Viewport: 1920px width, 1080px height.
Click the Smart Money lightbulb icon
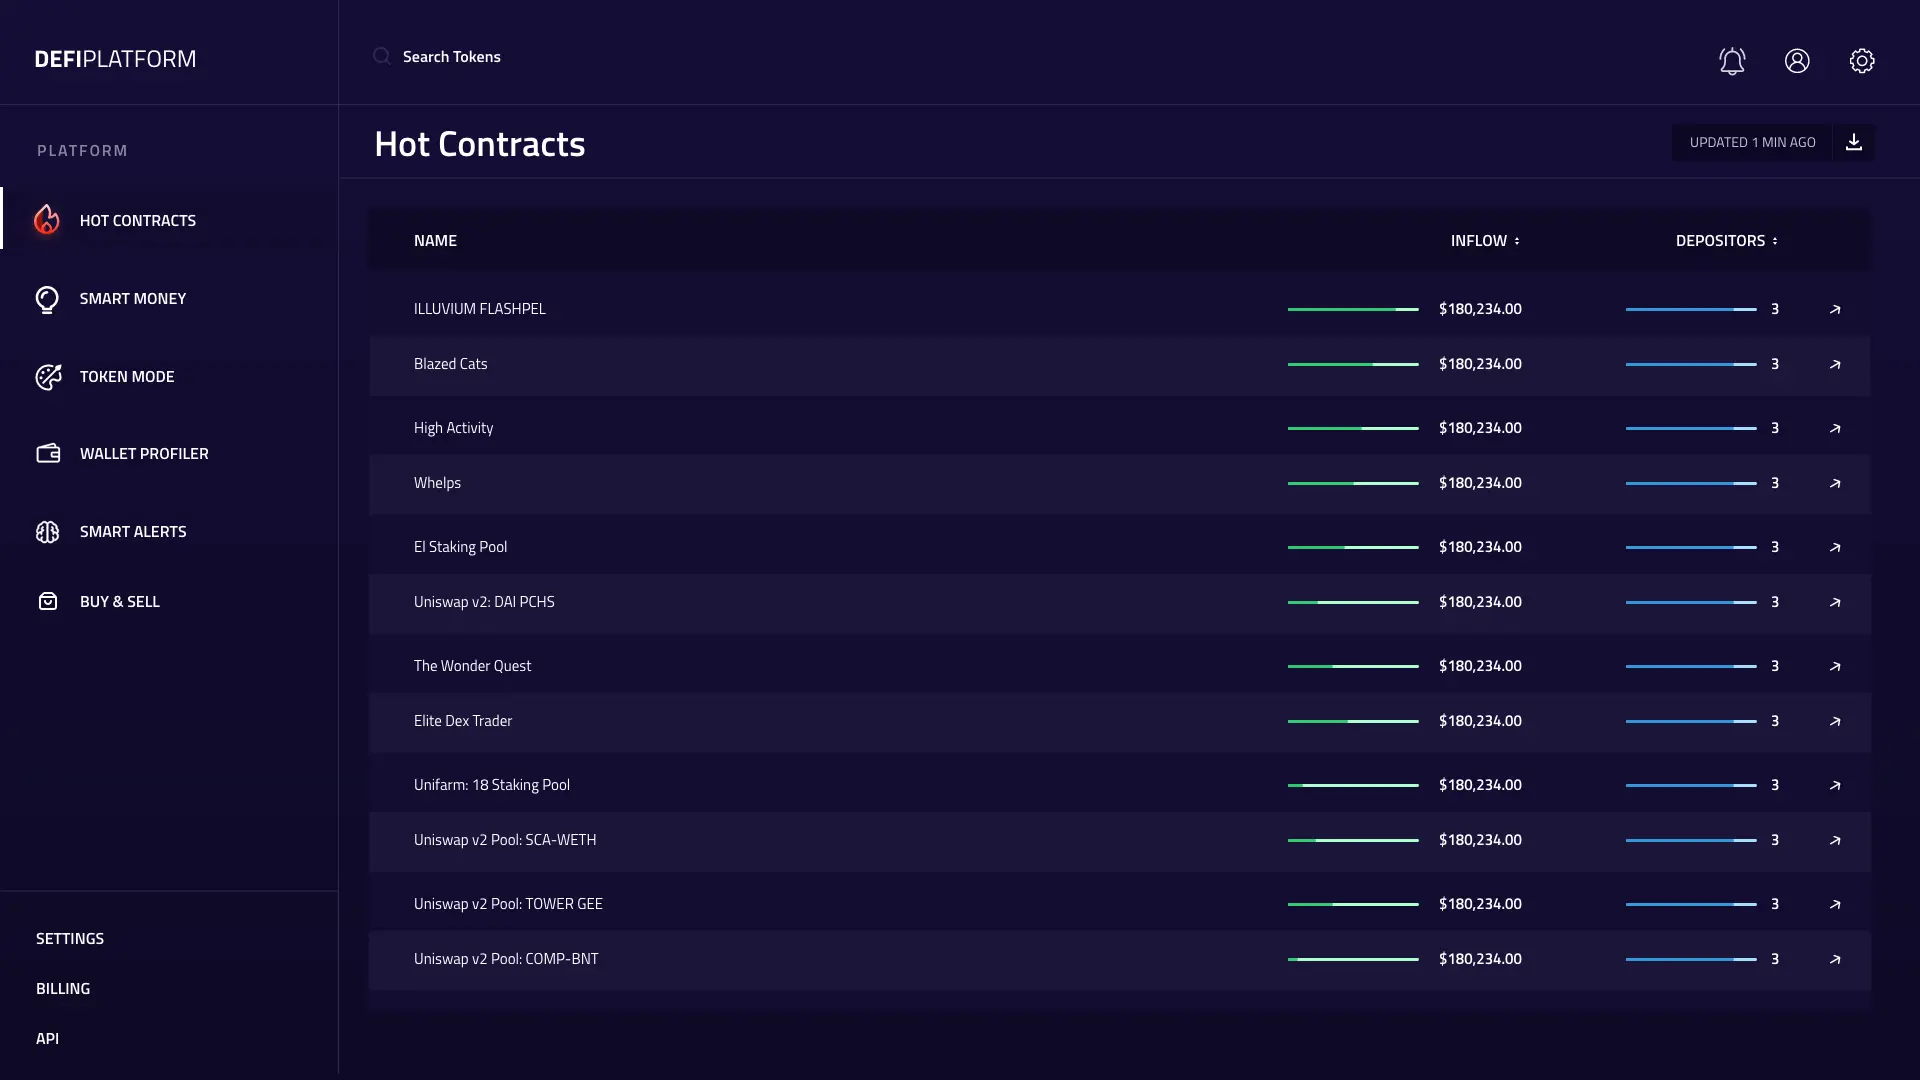[47, 299]
